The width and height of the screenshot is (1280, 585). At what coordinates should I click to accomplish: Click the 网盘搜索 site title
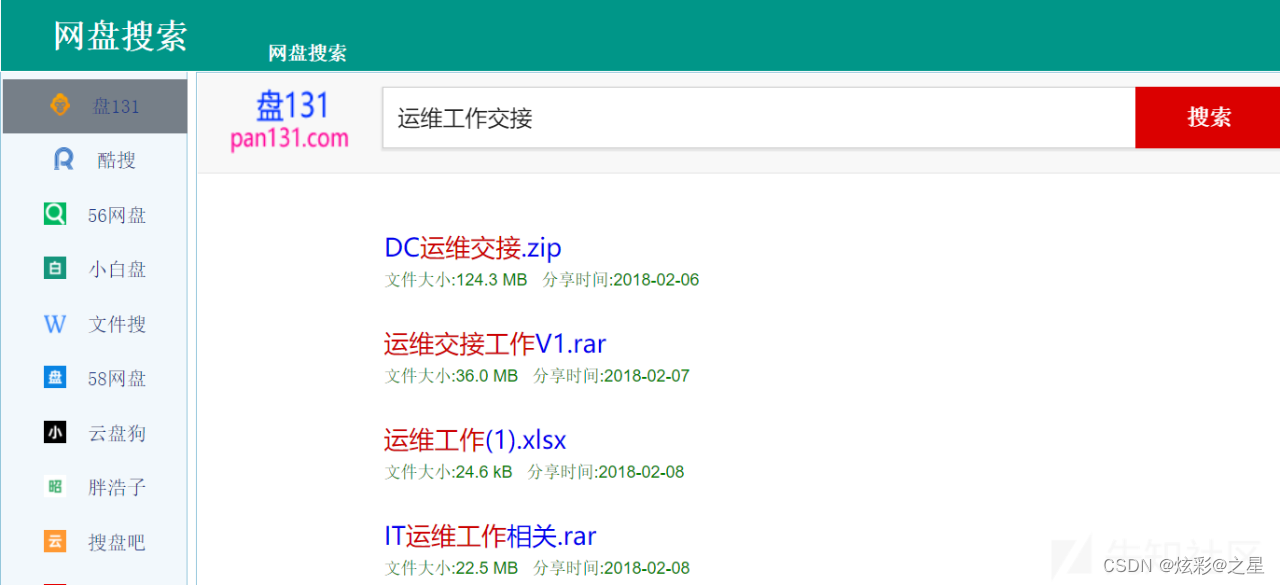point(120,36)
